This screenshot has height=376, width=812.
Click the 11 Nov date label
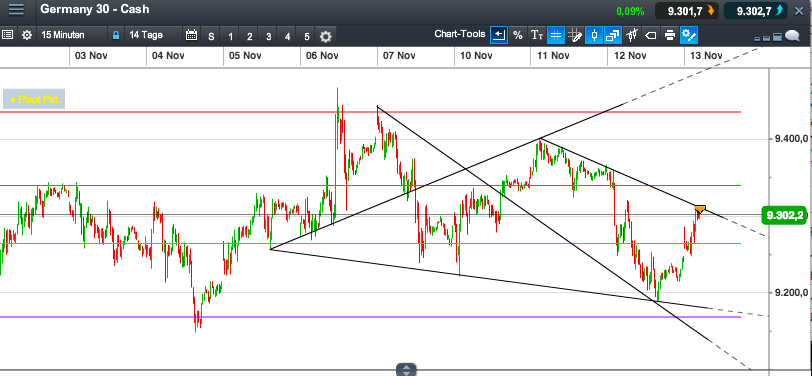[553, 55]
